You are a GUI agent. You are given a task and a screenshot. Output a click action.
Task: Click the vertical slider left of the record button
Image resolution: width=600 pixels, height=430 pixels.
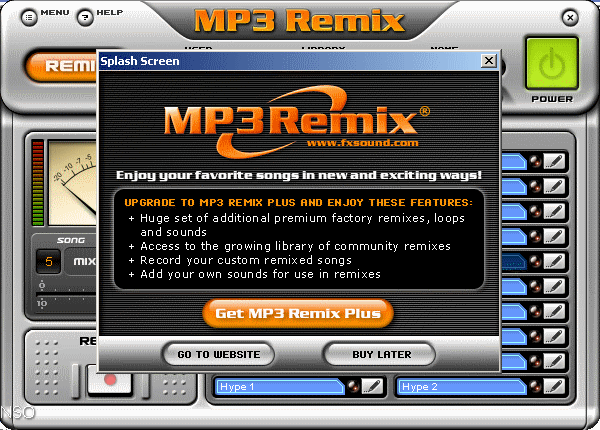pyautogui.click(x=76, y=380)
